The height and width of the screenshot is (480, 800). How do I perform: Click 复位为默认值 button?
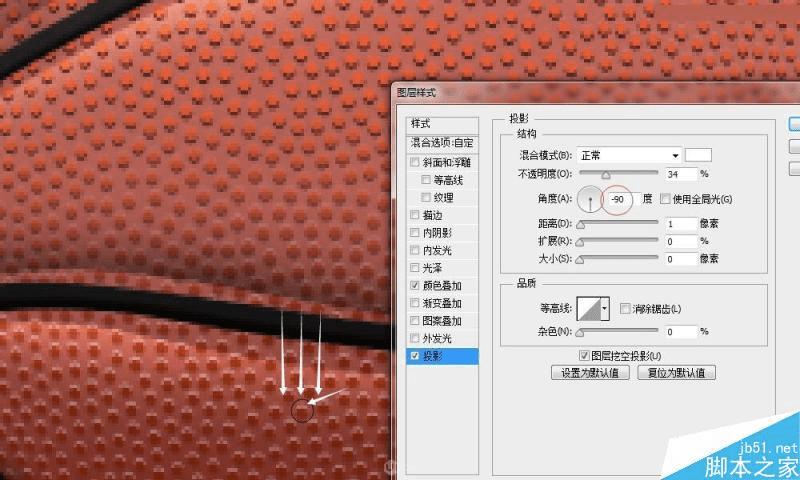[x=676, y=373]
